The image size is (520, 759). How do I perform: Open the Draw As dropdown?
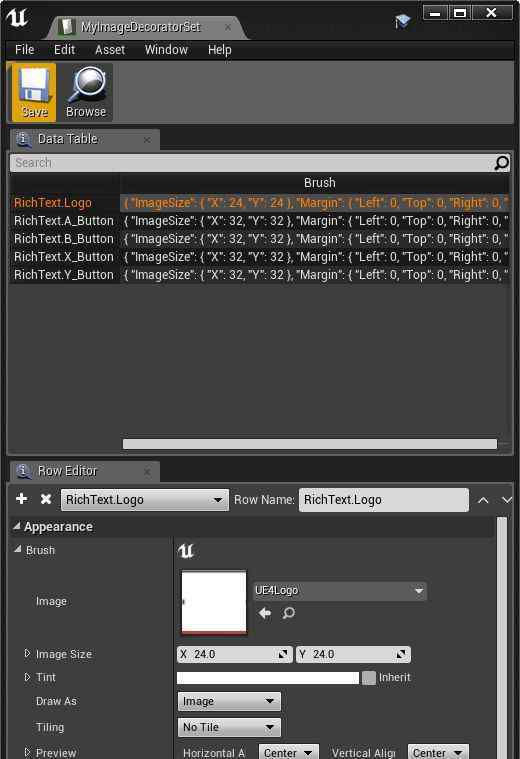[x=229, y=701]
